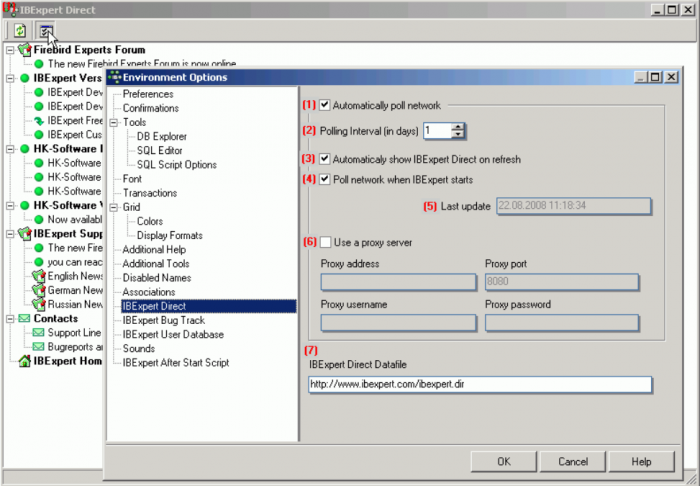Click the OK button
The height and width of the screenshot is (486, 700).
(x=504, y=461)
